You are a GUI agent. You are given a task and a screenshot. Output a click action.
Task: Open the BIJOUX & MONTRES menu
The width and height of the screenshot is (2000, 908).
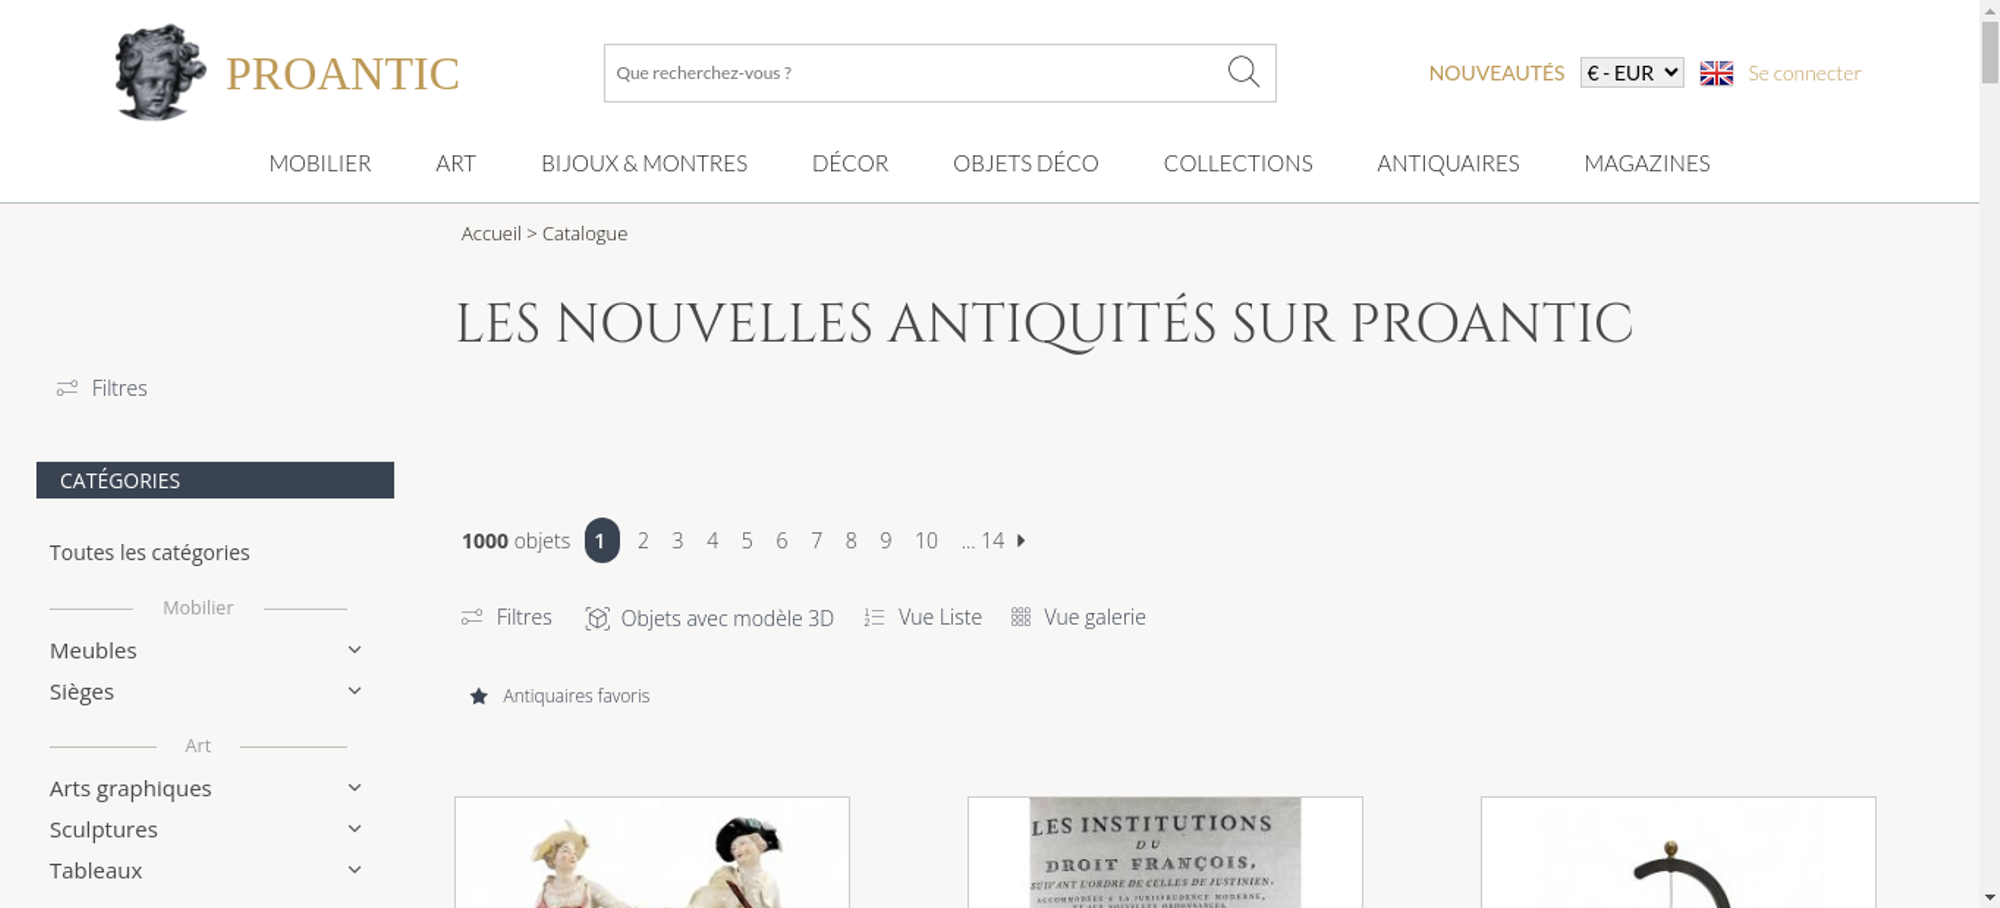[x=644, y=163]
